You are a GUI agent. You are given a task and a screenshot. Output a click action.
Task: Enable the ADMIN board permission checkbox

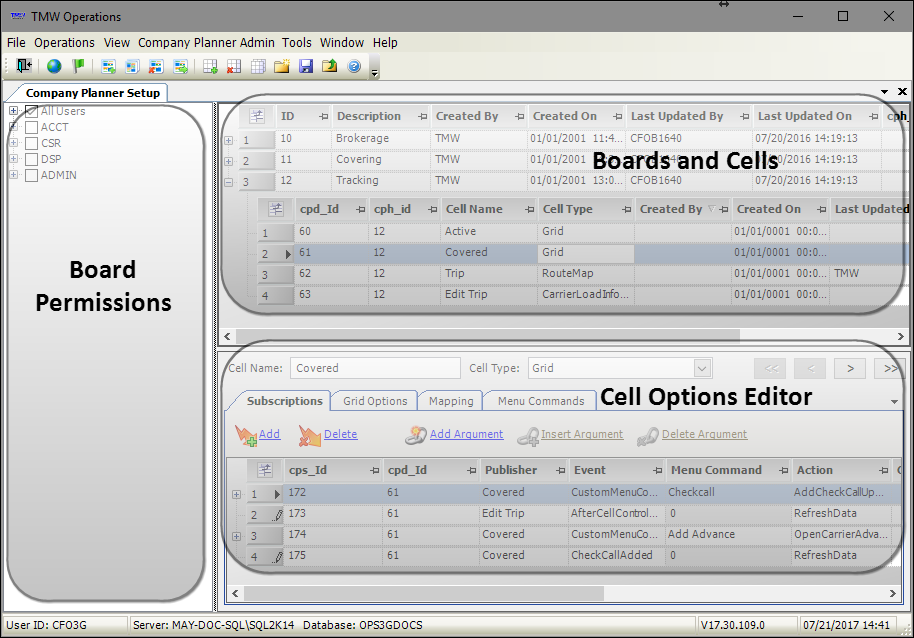point(31,173)
